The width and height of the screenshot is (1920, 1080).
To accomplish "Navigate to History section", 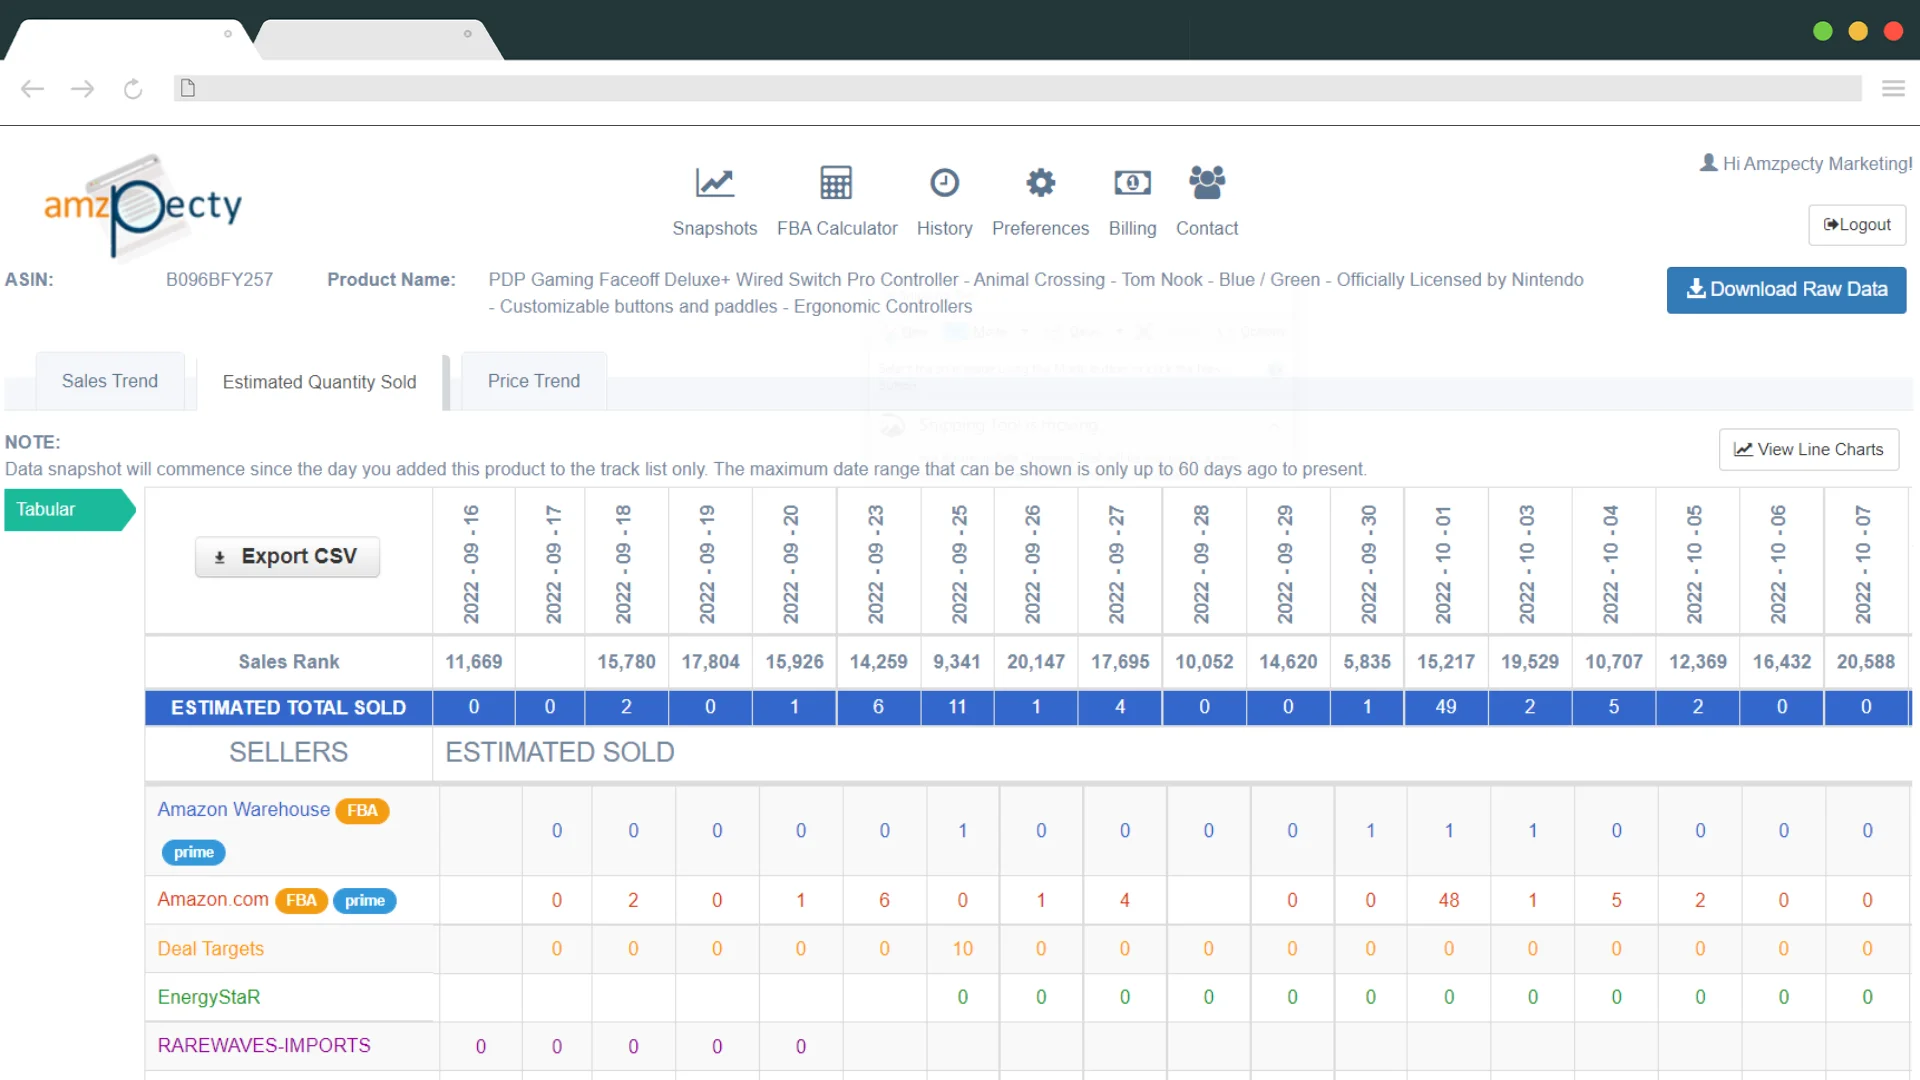I will click(x=945, y=199).
